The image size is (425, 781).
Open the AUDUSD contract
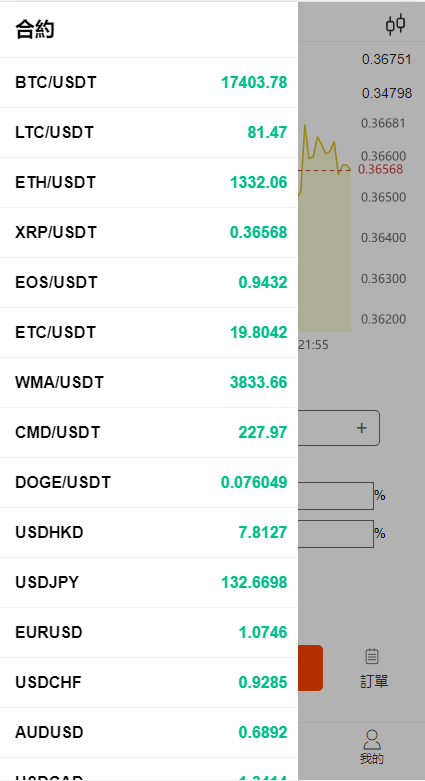point(149,732)
